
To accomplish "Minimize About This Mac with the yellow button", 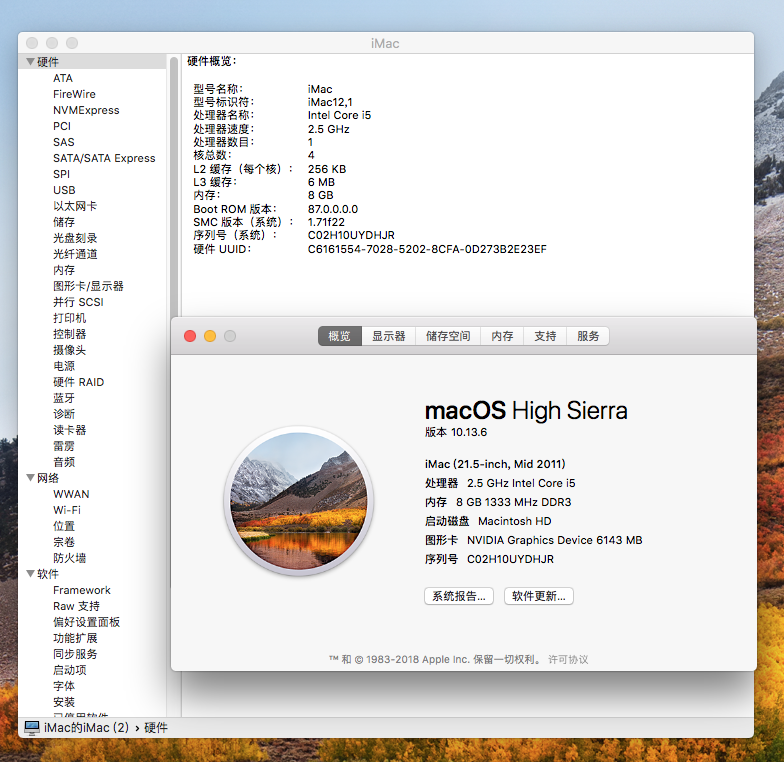I will [x=210, y=336].
